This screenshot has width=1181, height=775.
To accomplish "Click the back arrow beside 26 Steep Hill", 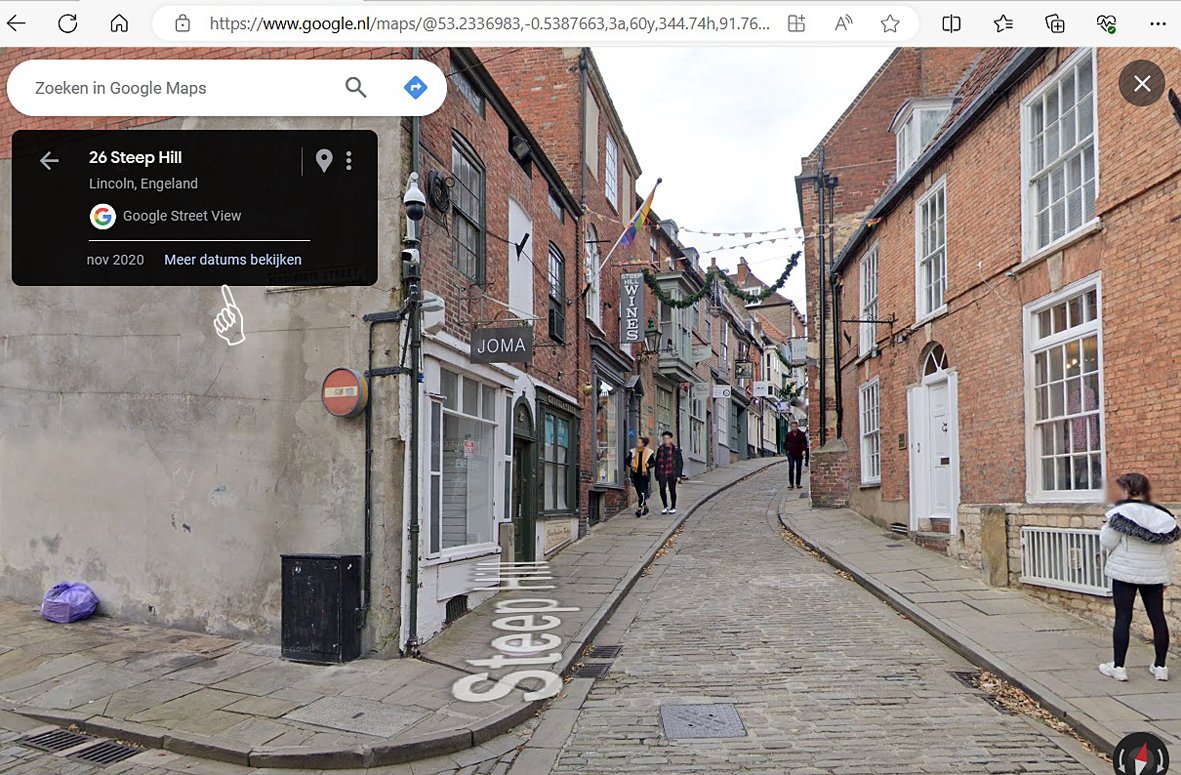I will click(49, 161).
